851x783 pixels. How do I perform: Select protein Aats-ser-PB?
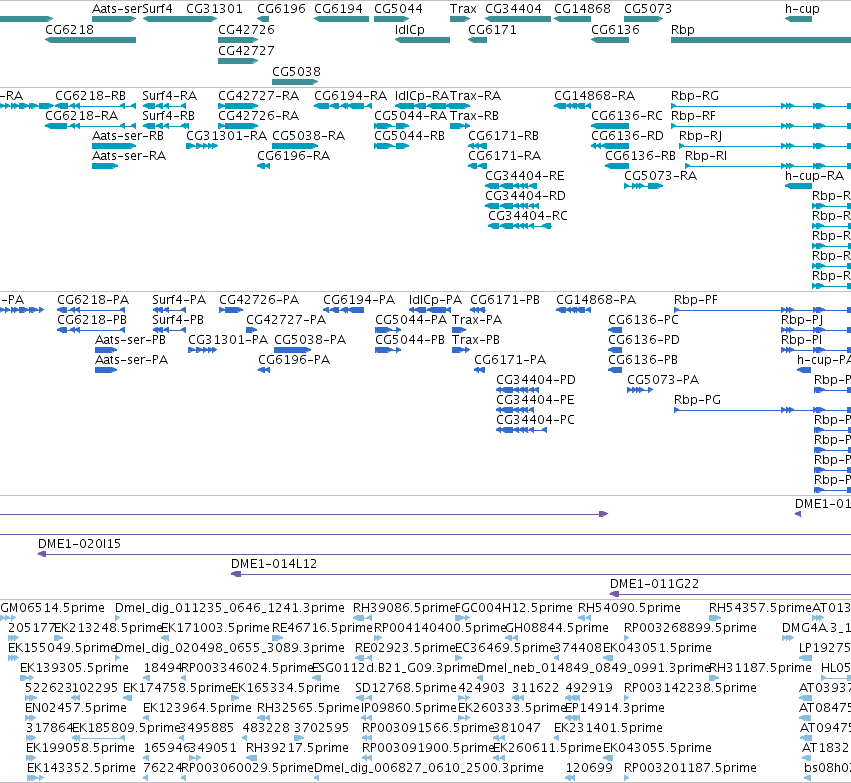tap(106, 350)
